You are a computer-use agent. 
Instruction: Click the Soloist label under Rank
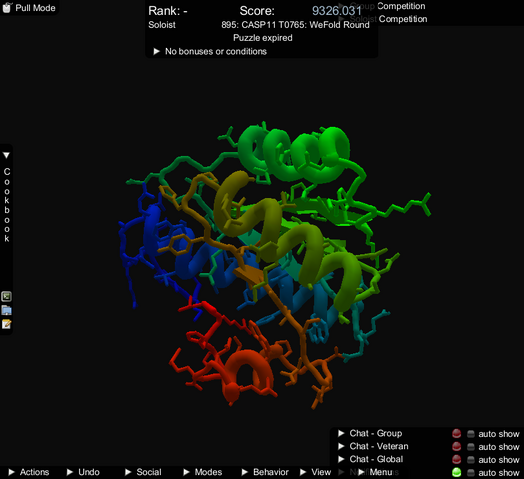[x=162, y=25]
